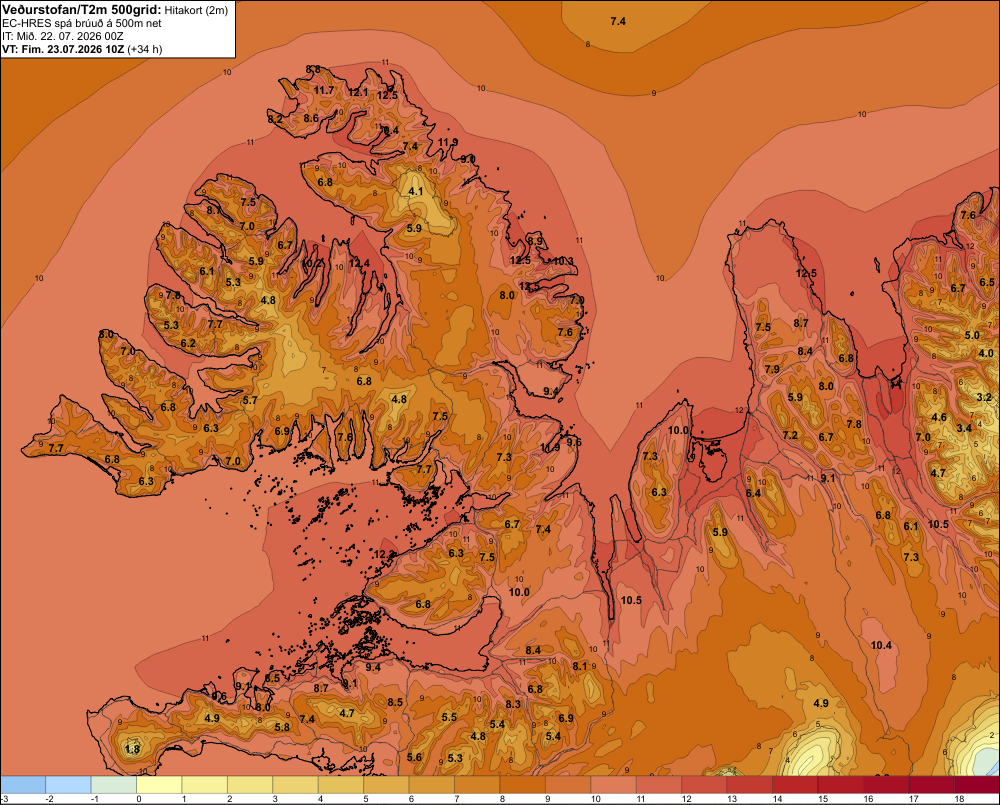Select the 6.4 temperature label
The width and height of the screenshot is (1000, 805).
coord(753,493)
